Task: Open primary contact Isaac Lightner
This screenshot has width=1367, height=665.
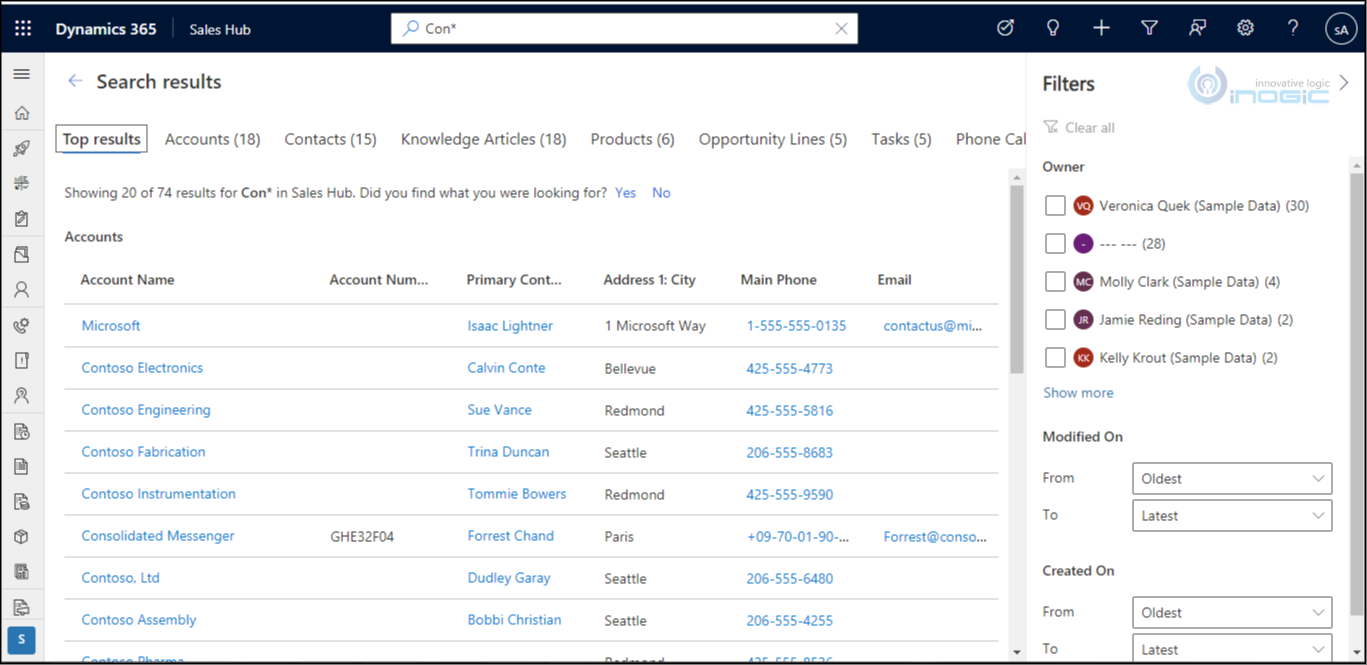Action: pos(510,326)
